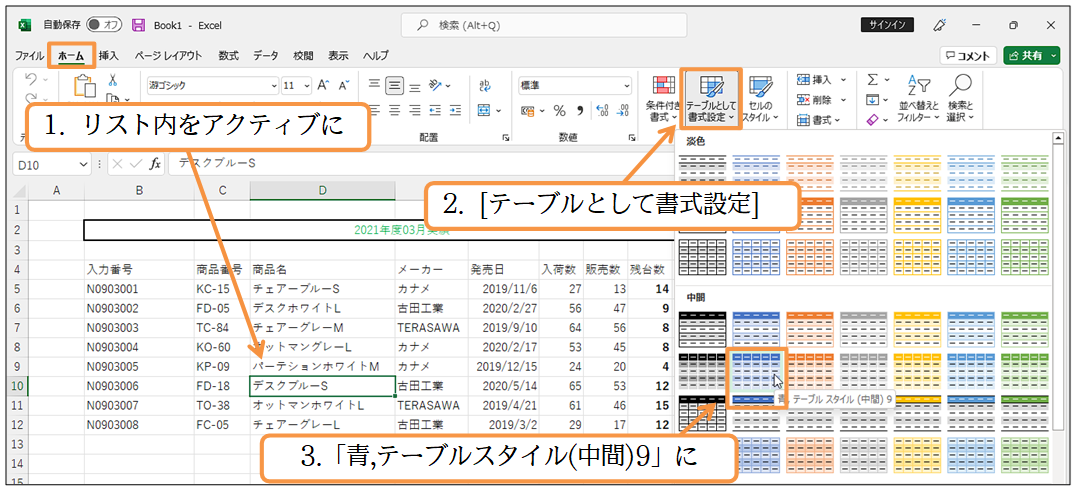Switch to the ホーム tab
Viewport: 1078px width, 491px height.
pyautogui.click(x=71, y=56)
